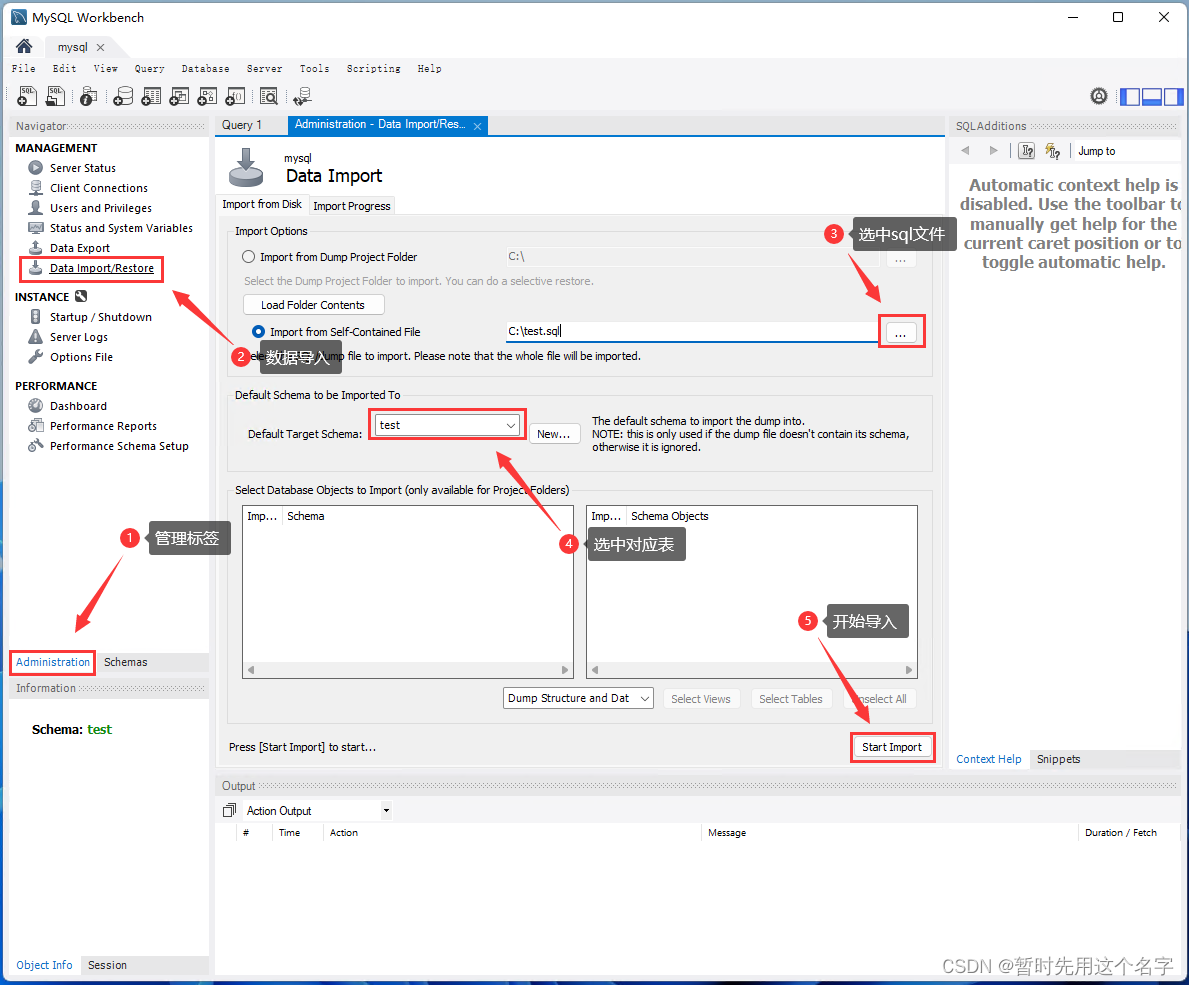Open the Scripting menu
This screenshot has height=985, width=1189.
coord(374,68)
